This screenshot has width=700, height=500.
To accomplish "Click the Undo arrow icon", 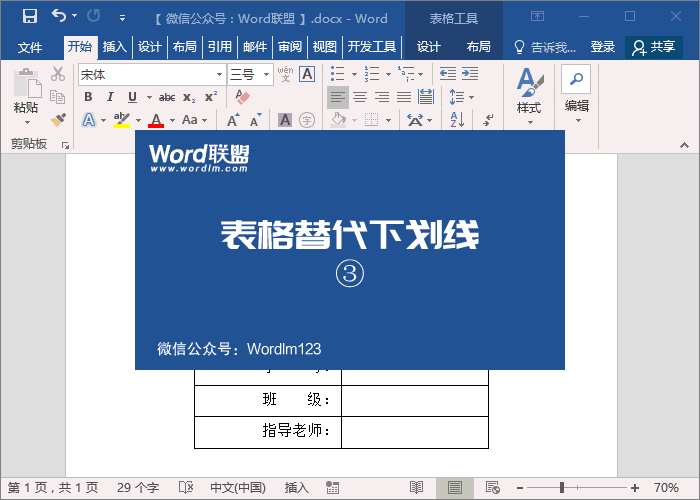I will click(x=58, y=16).
